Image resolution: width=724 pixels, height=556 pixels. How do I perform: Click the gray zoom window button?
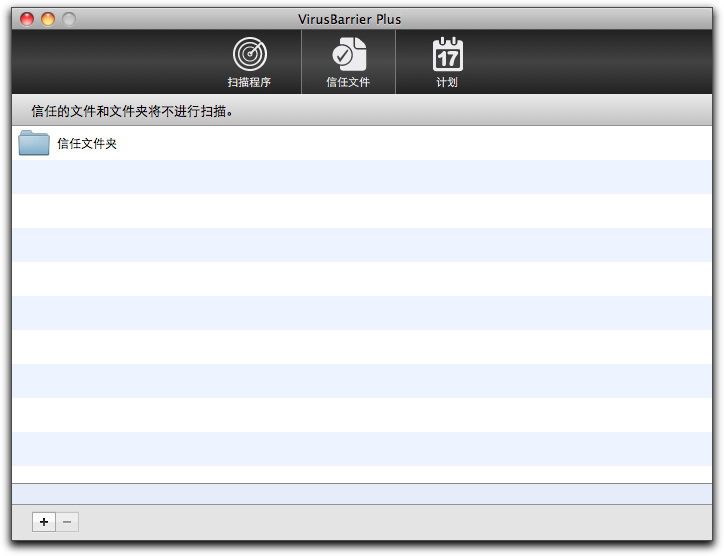coord(69,19)
